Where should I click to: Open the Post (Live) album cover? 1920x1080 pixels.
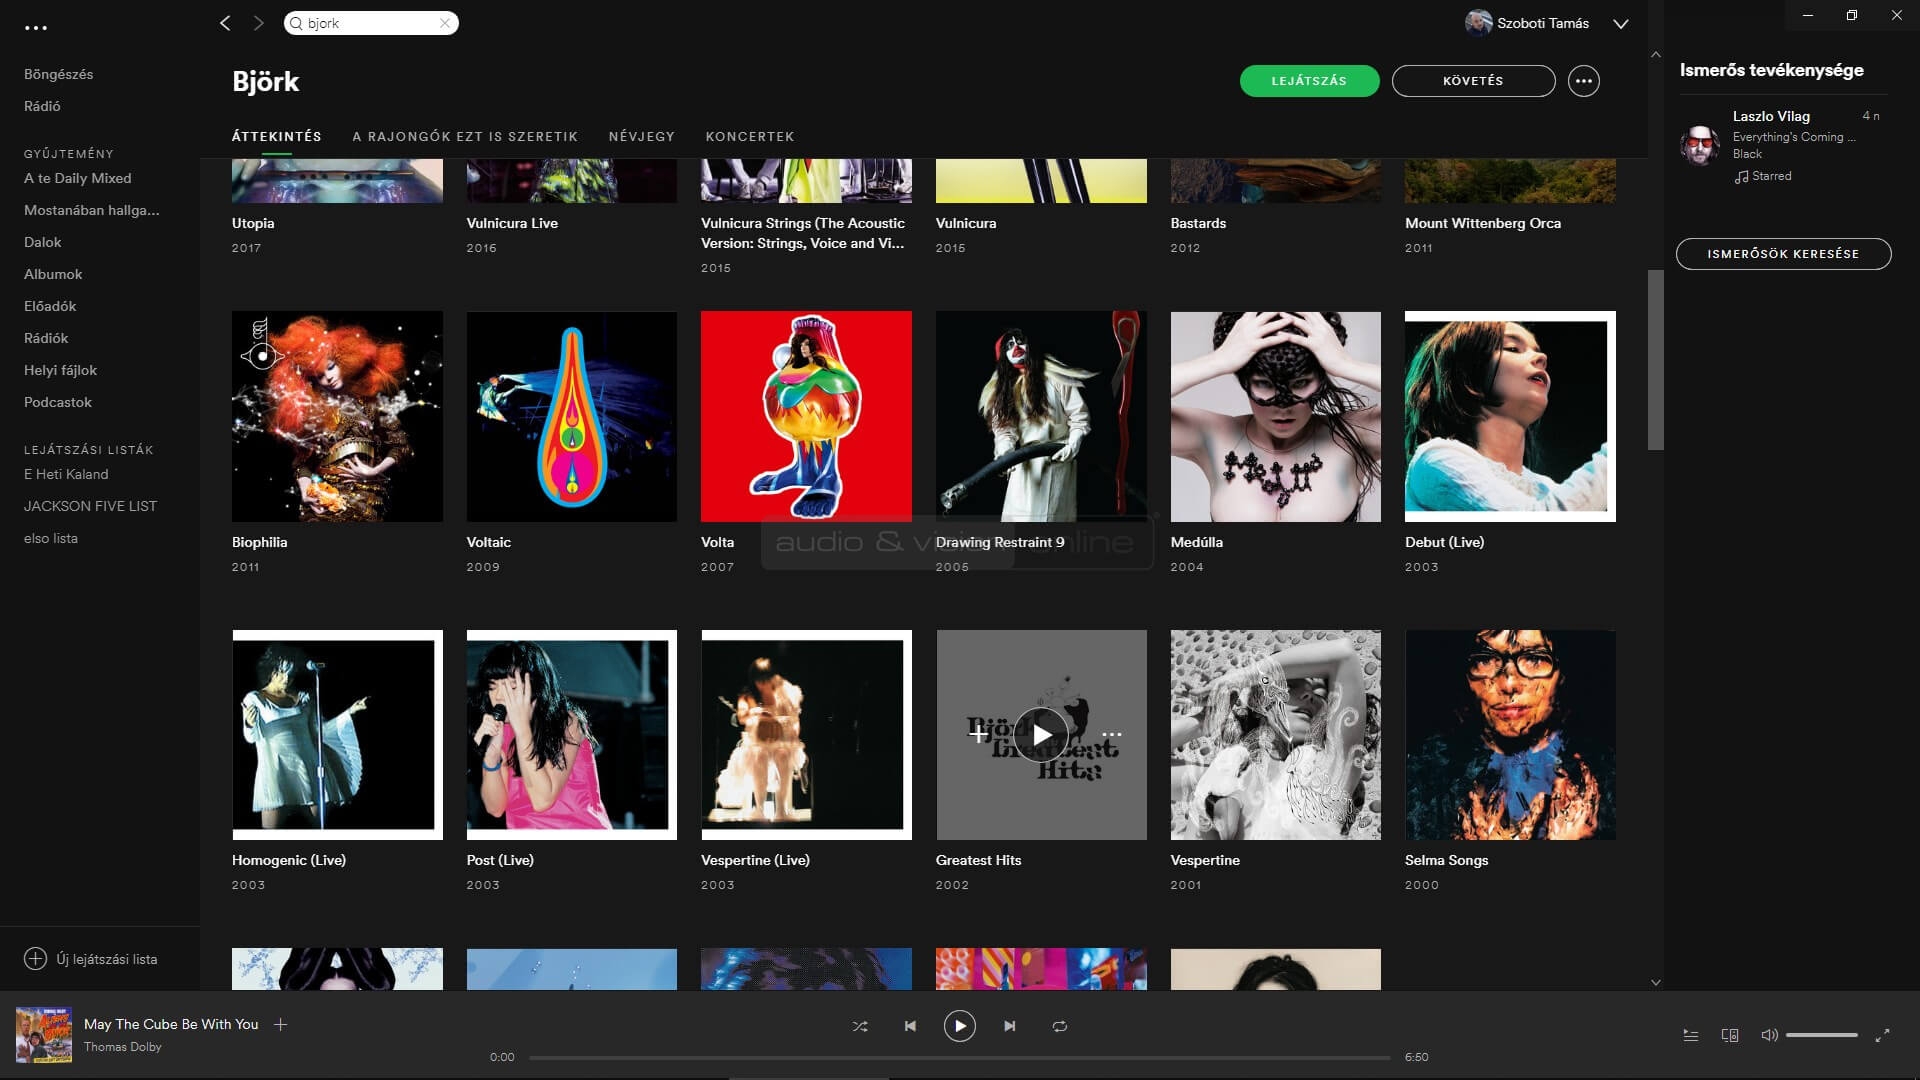click(x=572, y=735)
